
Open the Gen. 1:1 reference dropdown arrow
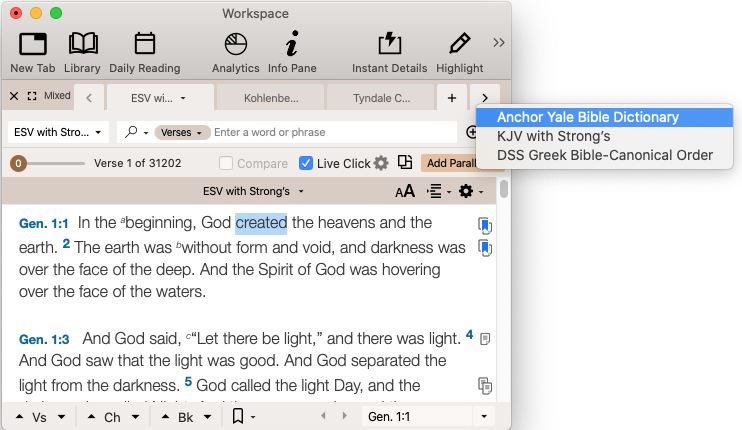[x=485, y=416]
